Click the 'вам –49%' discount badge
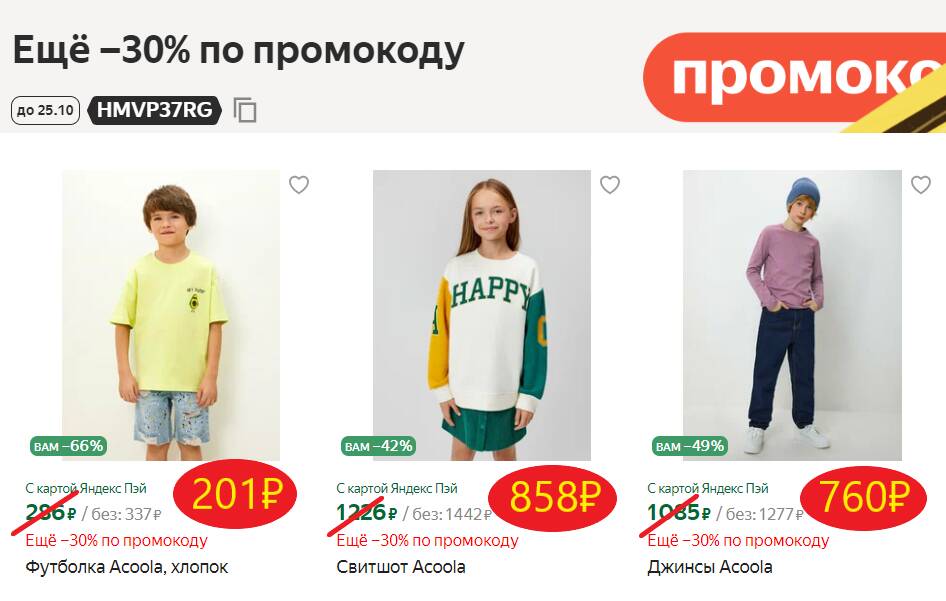The image size is (946, 601). click(690, 446)
